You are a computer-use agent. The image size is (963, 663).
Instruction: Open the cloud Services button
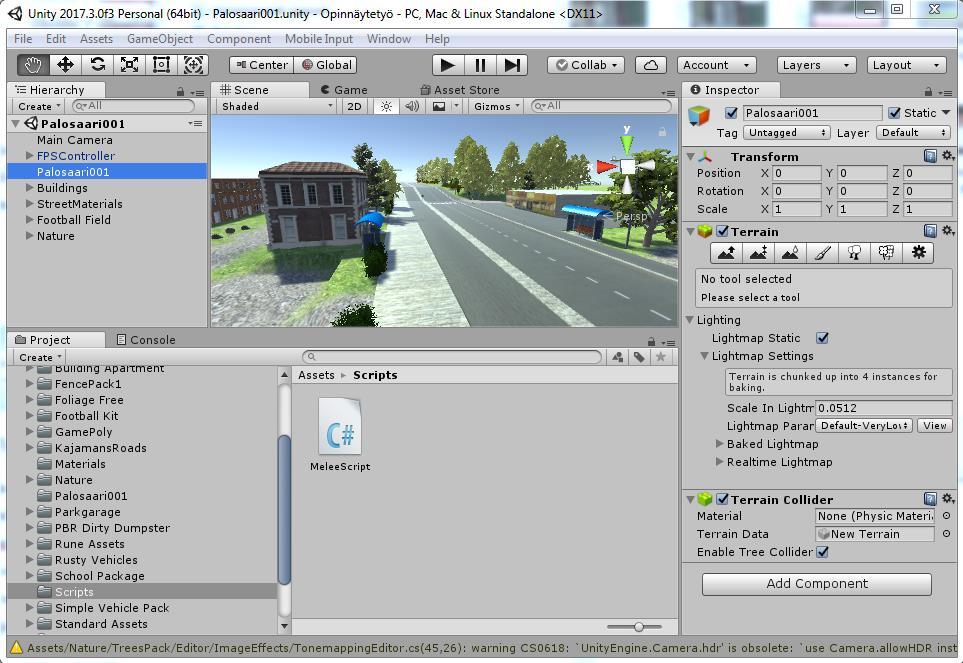coord(651,65)
